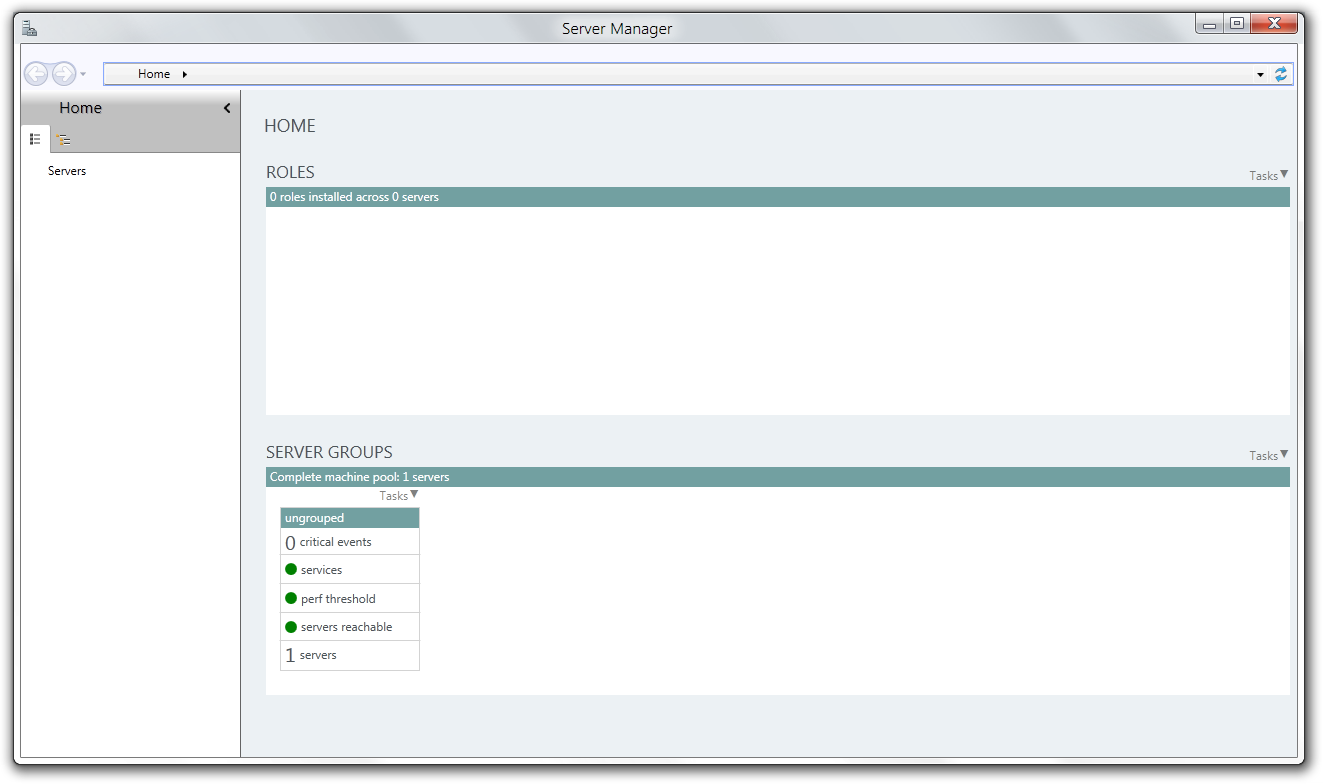Click the green servers reachable status dot
The height and width of the screenshot is (784, 1323).
(291, 627)
